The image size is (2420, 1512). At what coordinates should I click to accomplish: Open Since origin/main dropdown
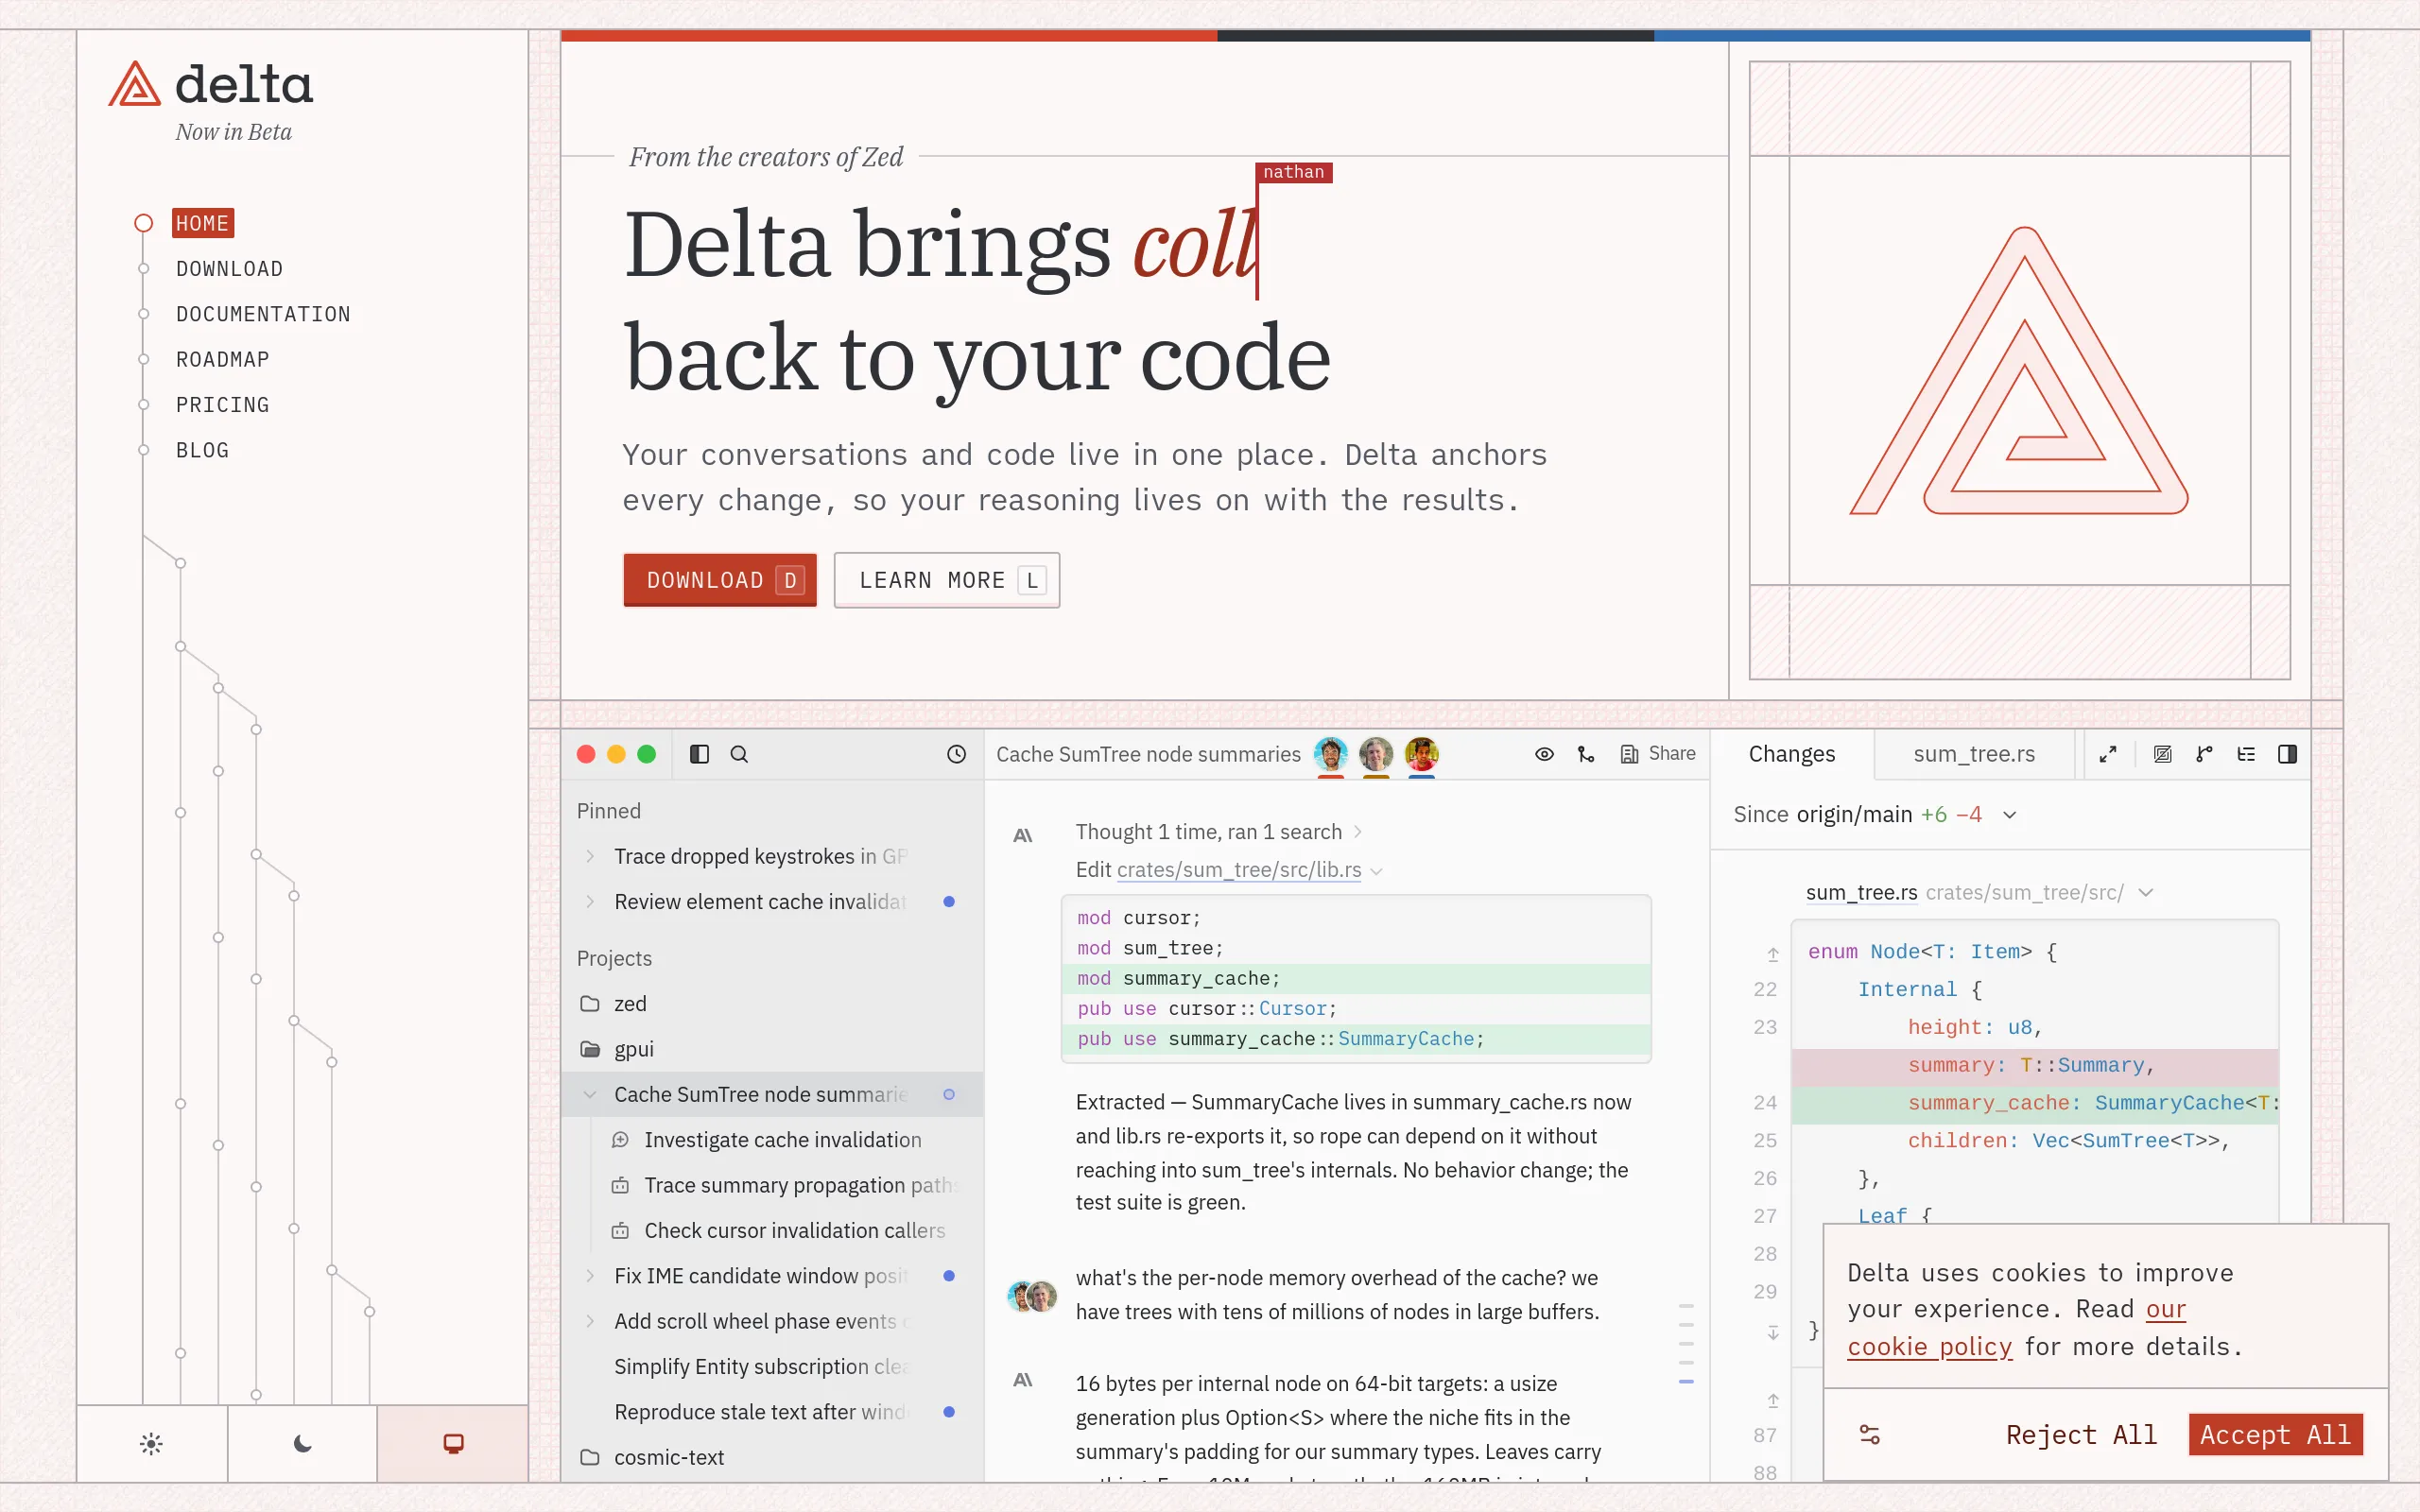pos(2009,815)
